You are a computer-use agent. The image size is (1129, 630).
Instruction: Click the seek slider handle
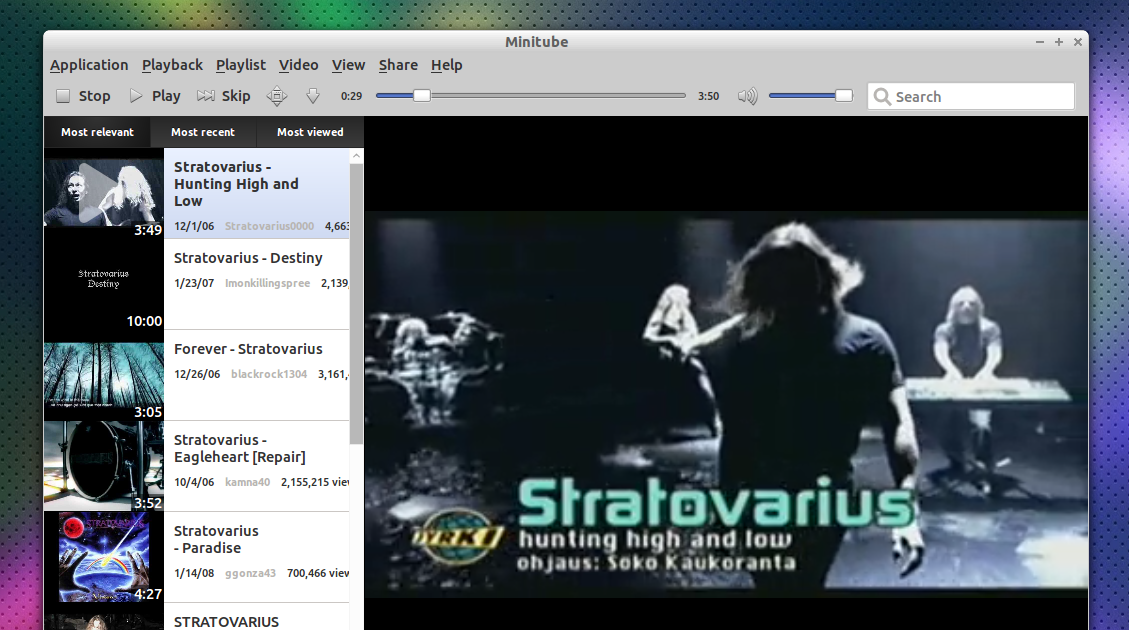422,96
